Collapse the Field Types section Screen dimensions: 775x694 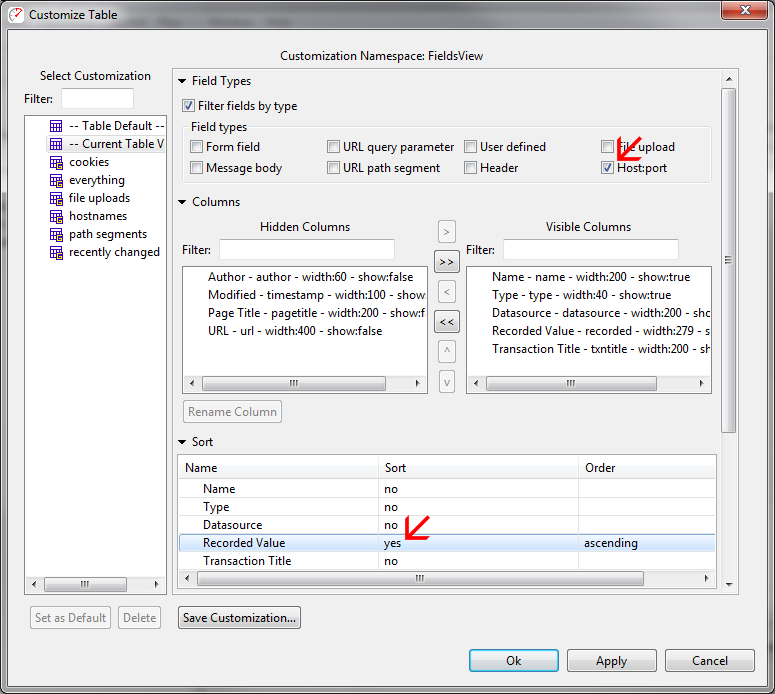click(x=182, y=82)
